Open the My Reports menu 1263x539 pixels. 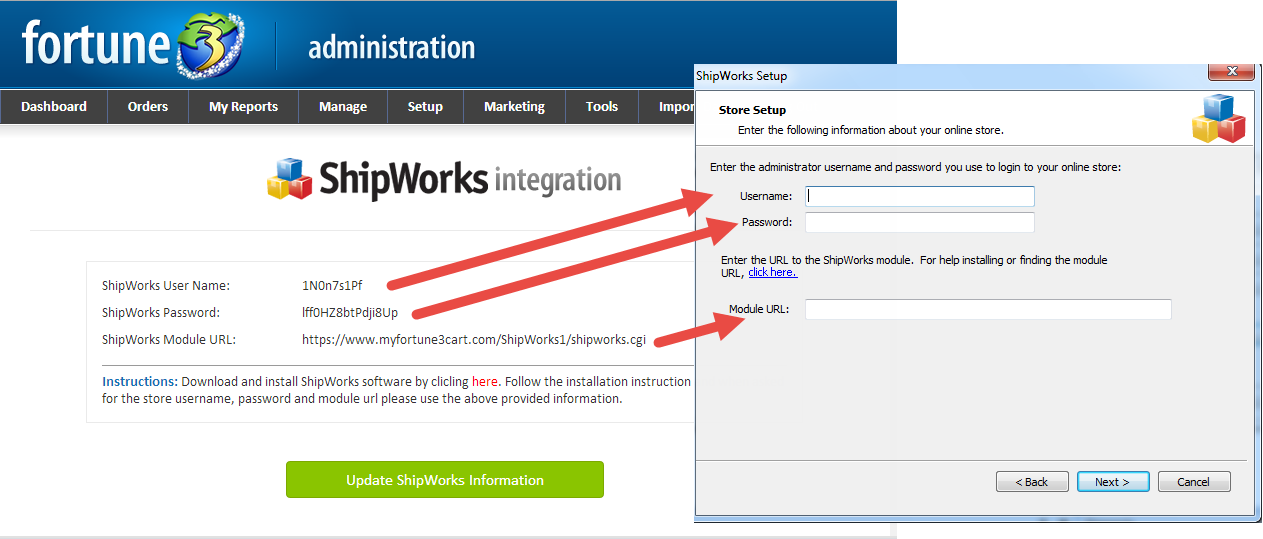pyautogui.click(x=243, y=107)
